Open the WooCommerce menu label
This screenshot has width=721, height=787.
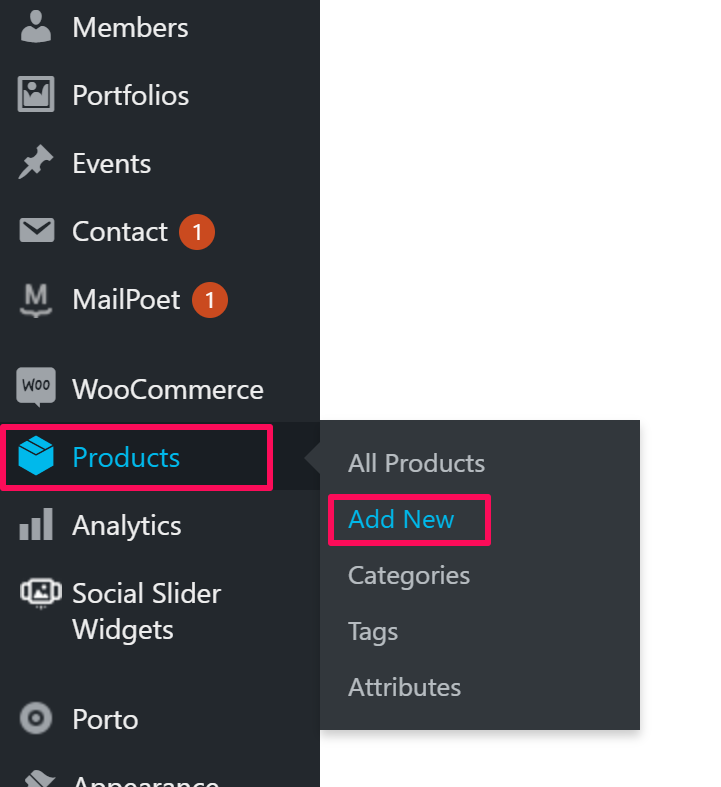167,389
